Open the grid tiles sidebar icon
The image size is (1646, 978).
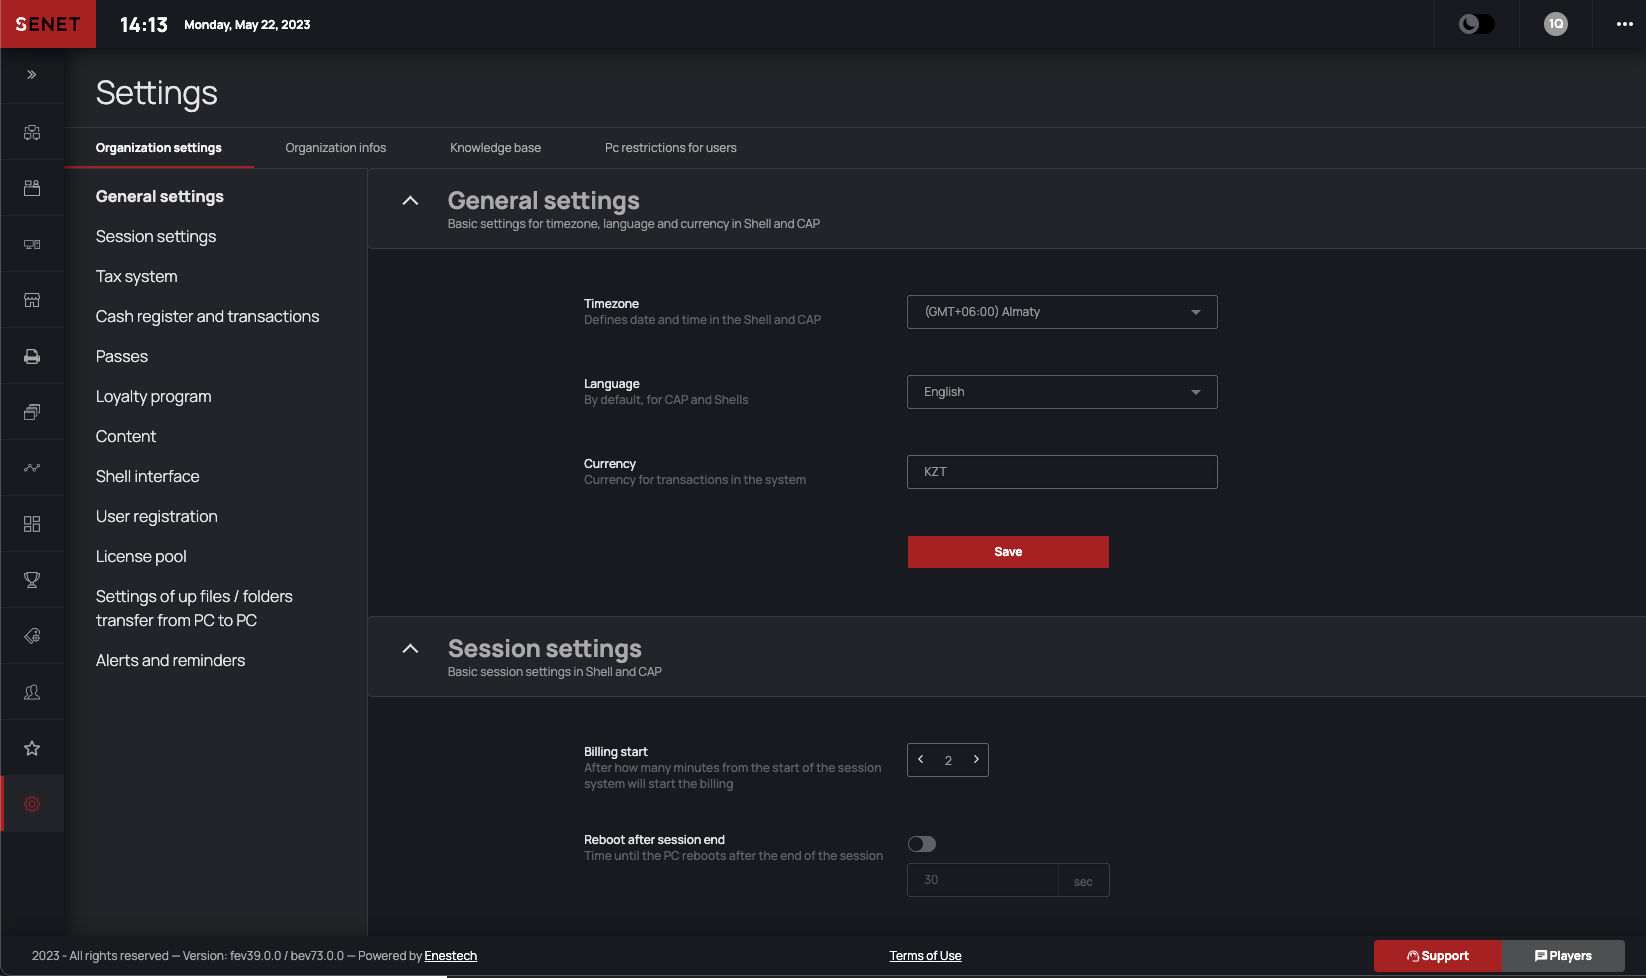(32, 524)
